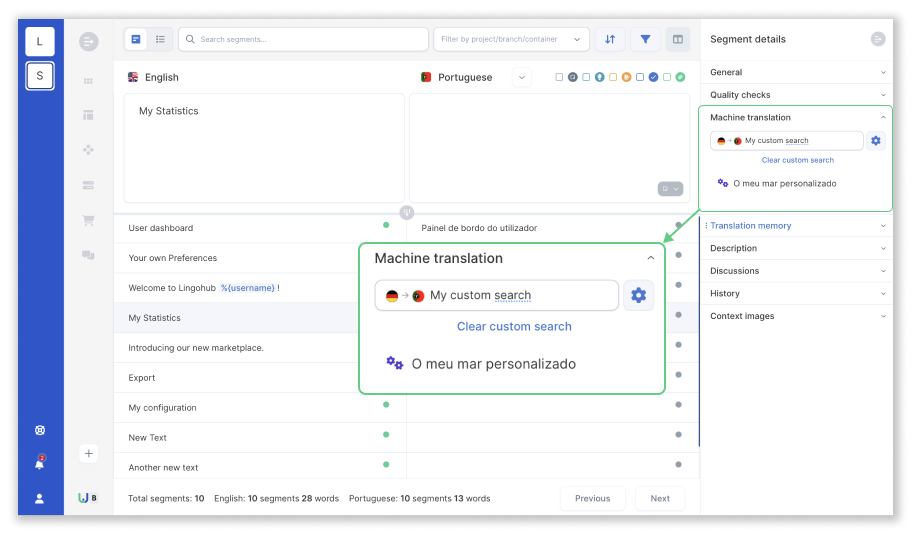Expand the General section
911x534 pixels.
[797, 72]
